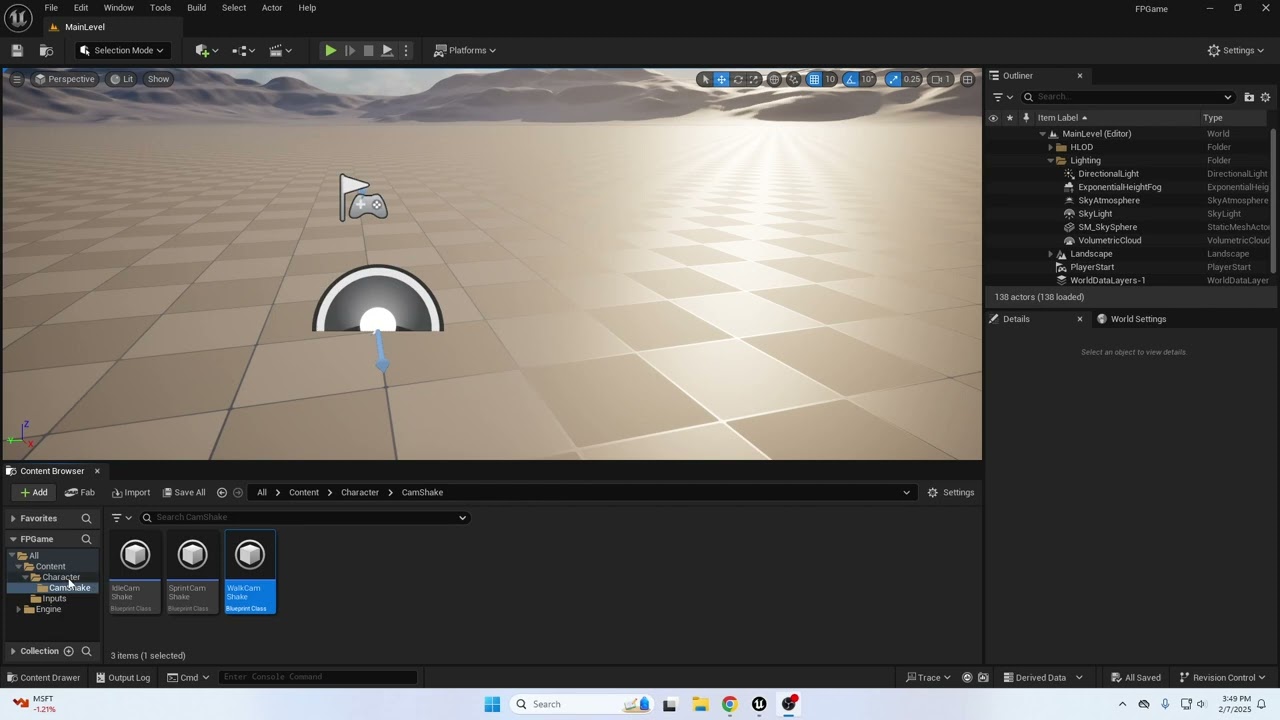Open the Build menu
This screenshot has width=1280, height=720.
coord(197,8)
